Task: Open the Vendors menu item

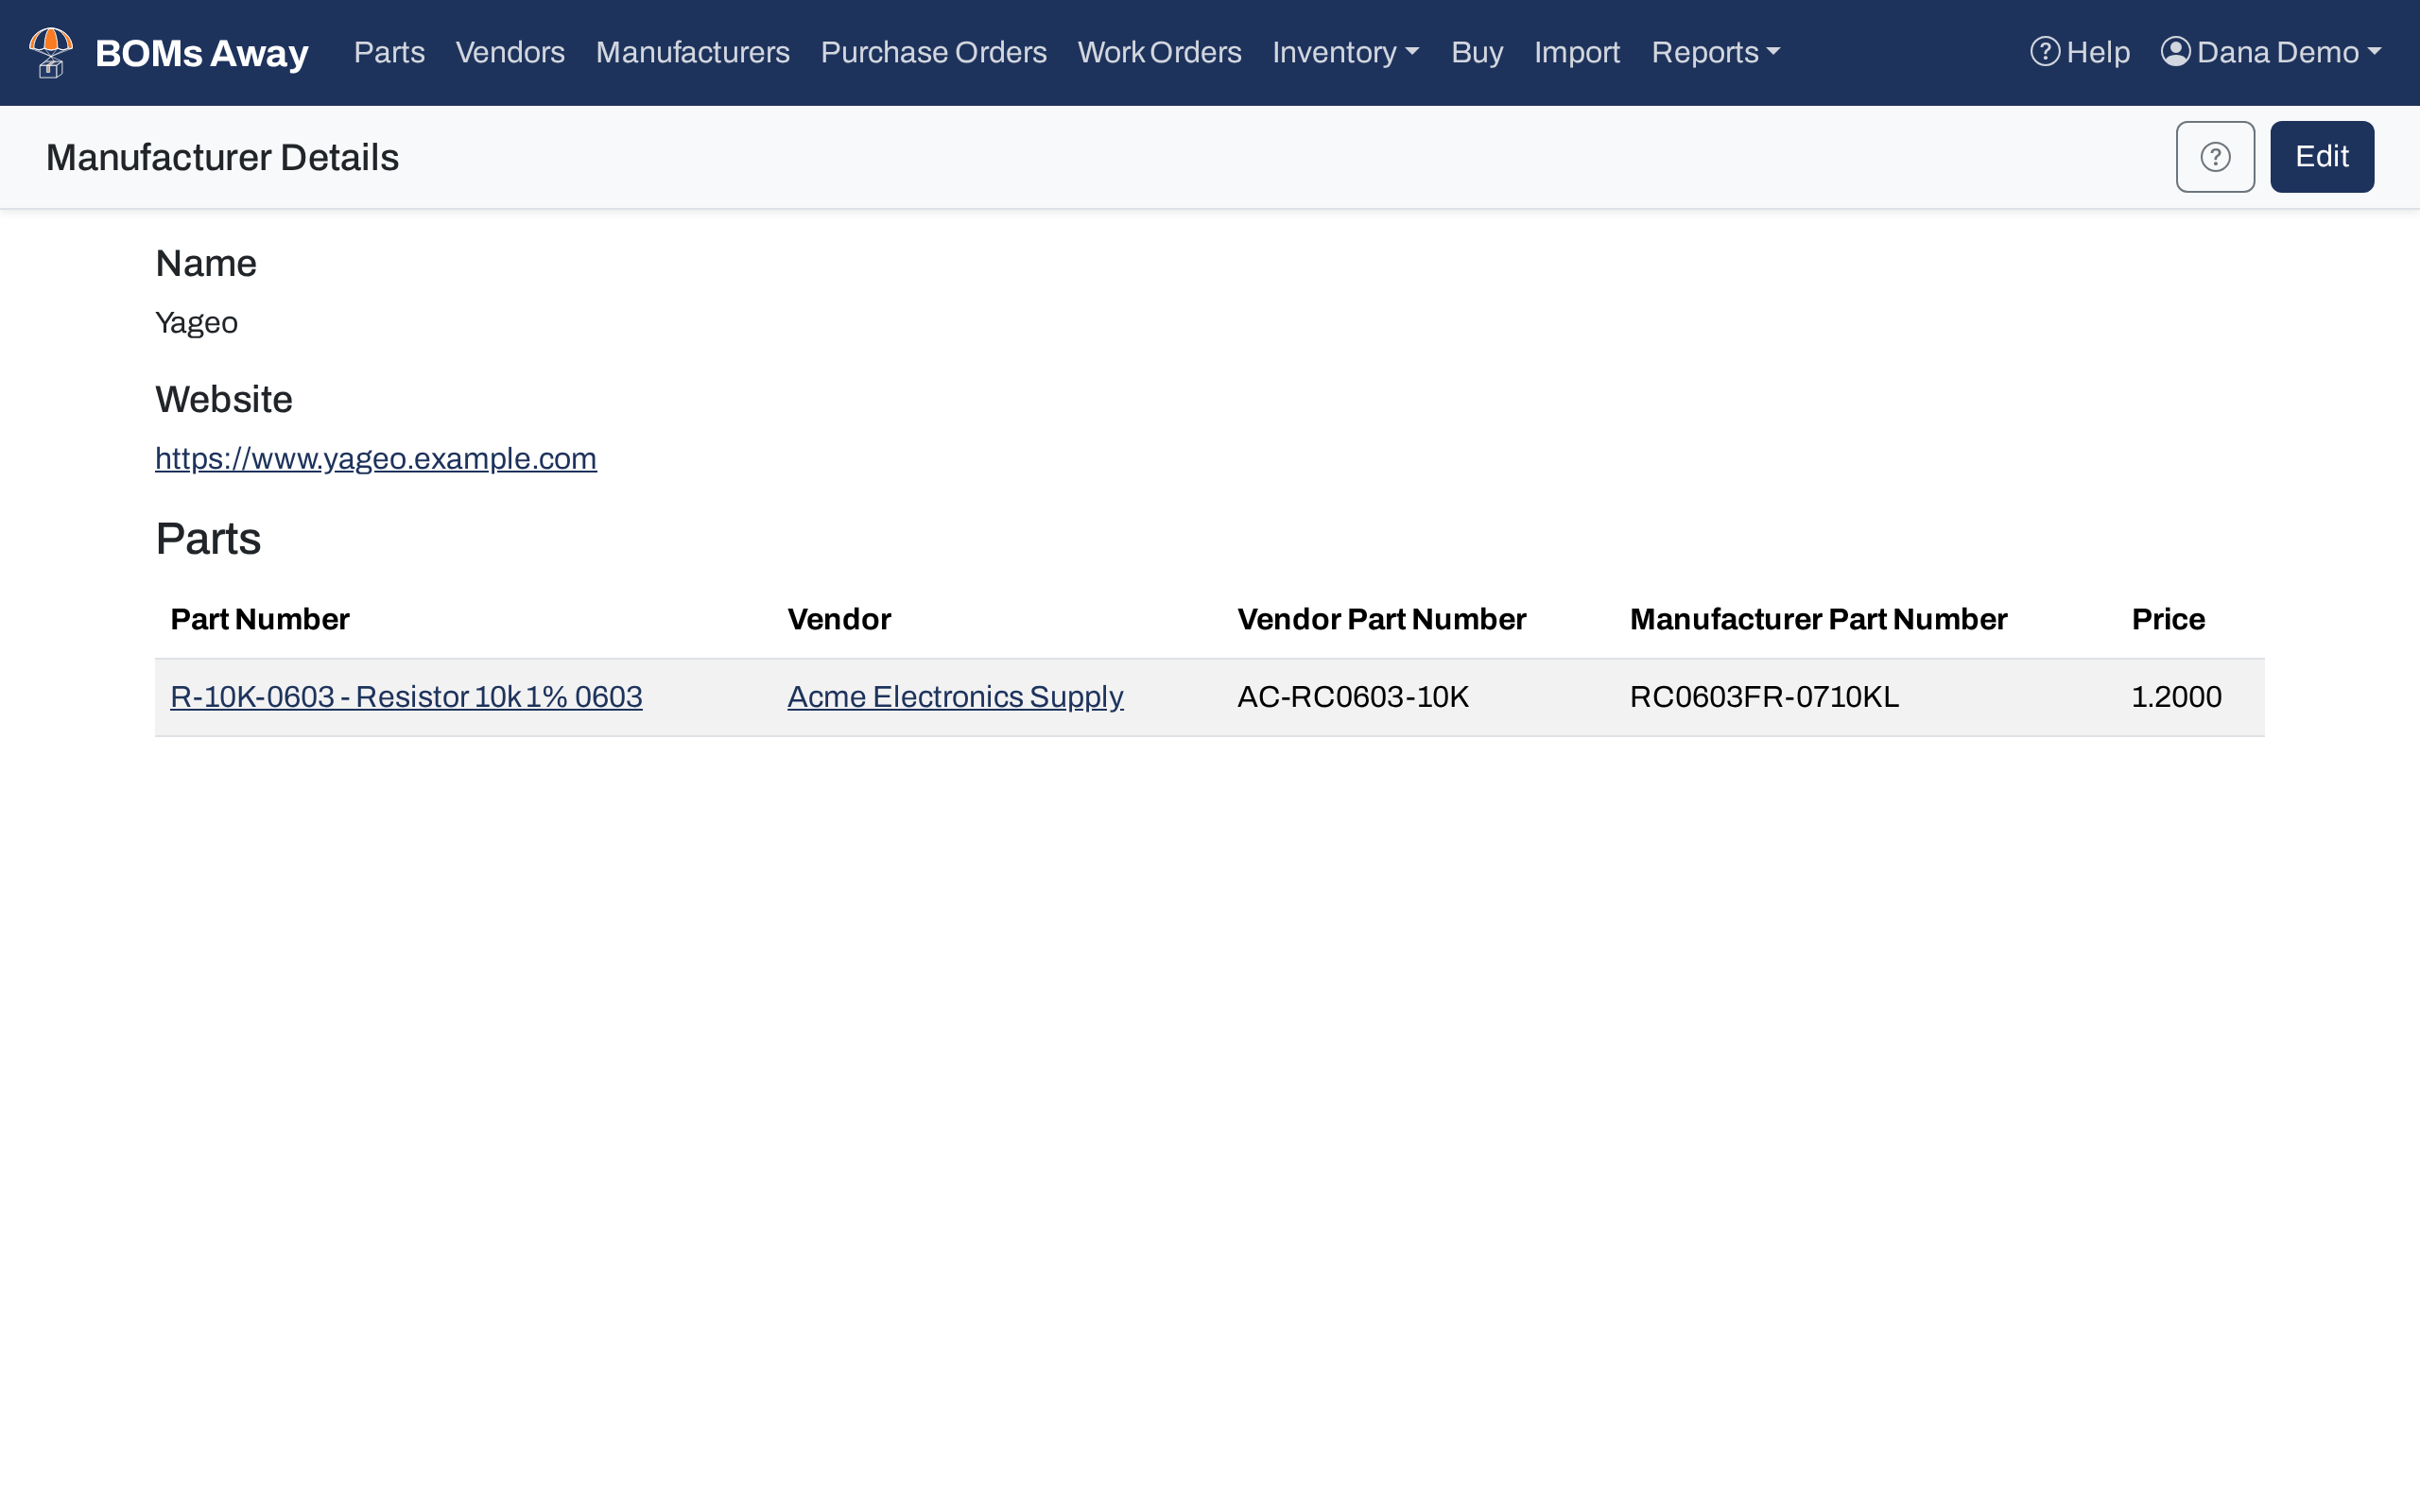Action: (x=510, y=52)
